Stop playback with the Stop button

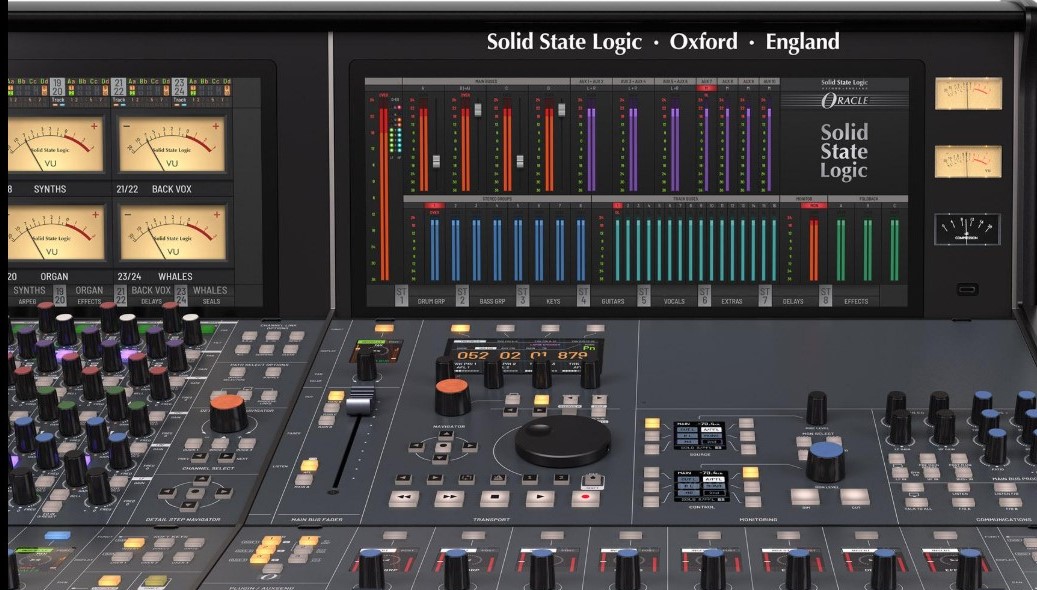(x=495, y=497)
